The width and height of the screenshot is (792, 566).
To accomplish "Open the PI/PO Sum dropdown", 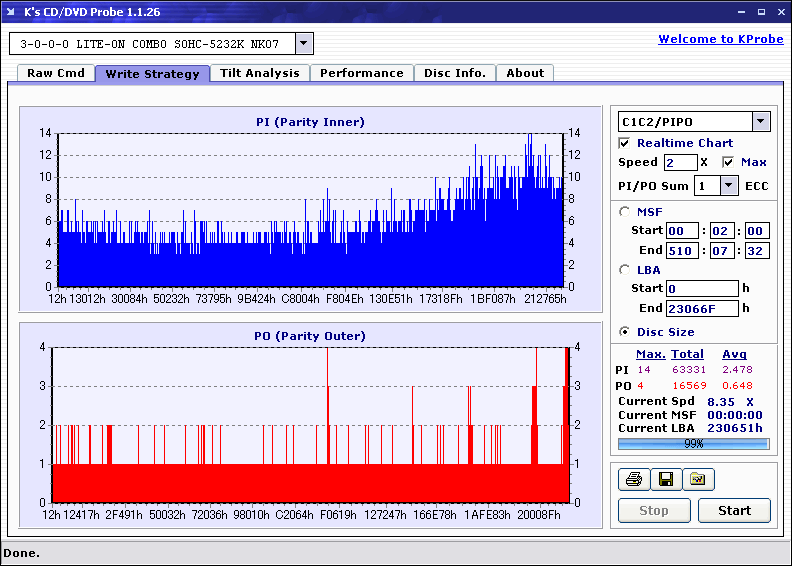I will [x=729, y=185].
